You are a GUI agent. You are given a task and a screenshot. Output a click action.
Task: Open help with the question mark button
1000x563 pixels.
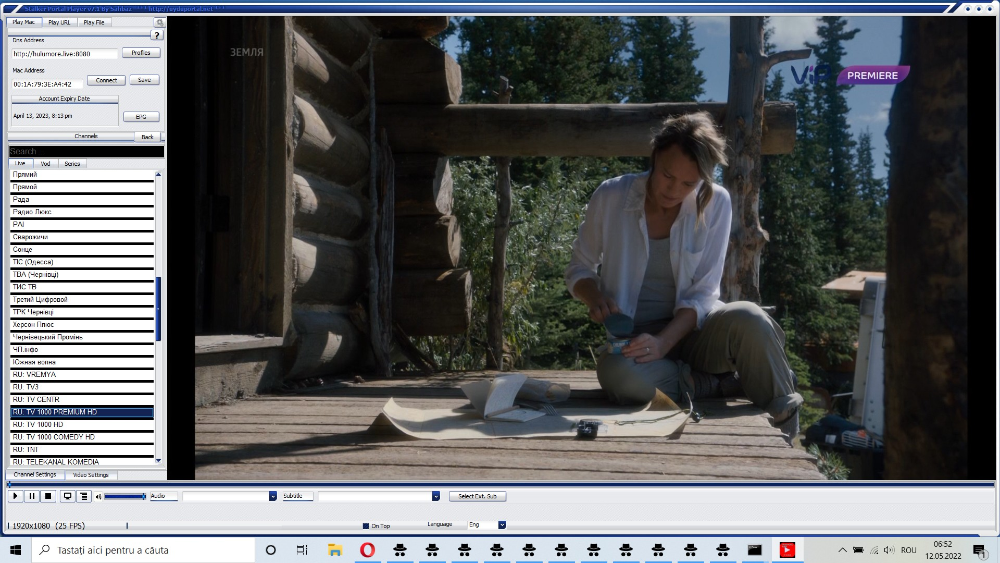[156, 35]
